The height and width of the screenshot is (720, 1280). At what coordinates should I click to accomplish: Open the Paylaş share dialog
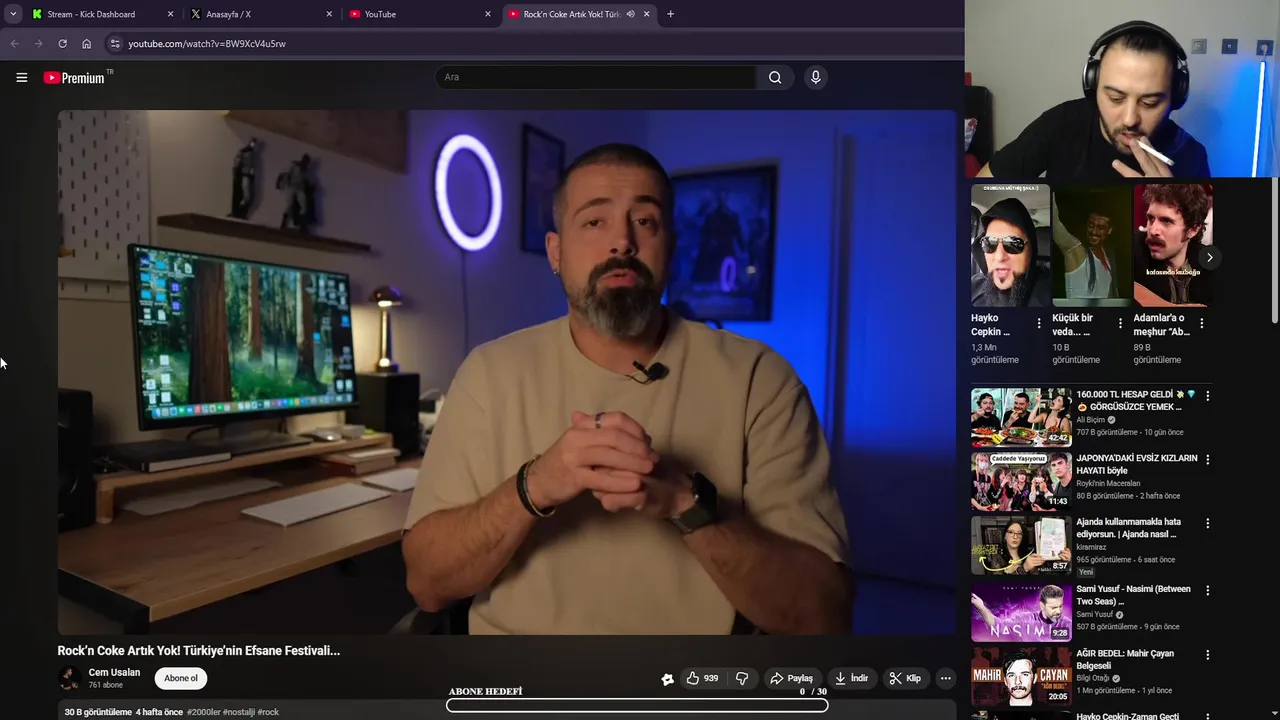coord(791,678)
